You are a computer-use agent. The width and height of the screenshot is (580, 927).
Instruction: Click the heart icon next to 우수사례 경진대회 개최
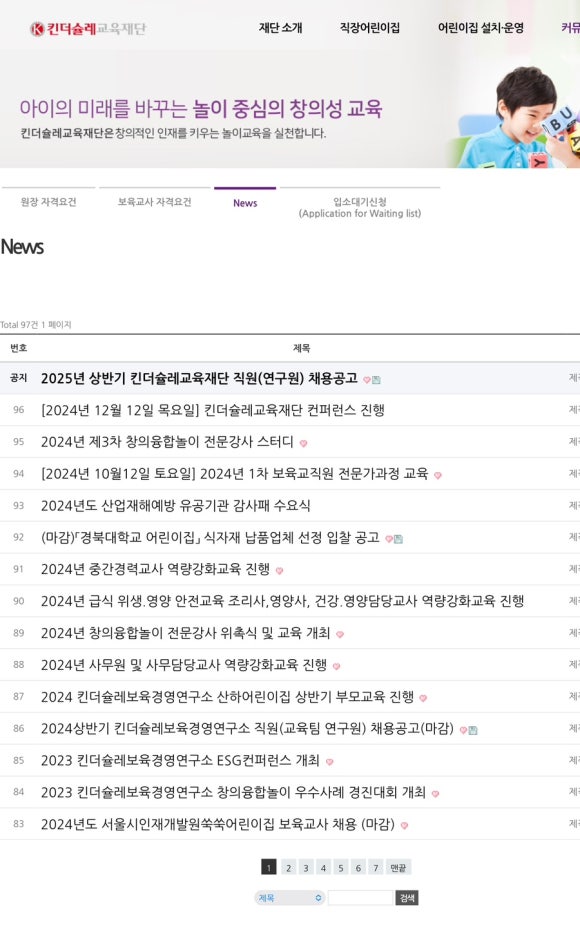(435, 794)
